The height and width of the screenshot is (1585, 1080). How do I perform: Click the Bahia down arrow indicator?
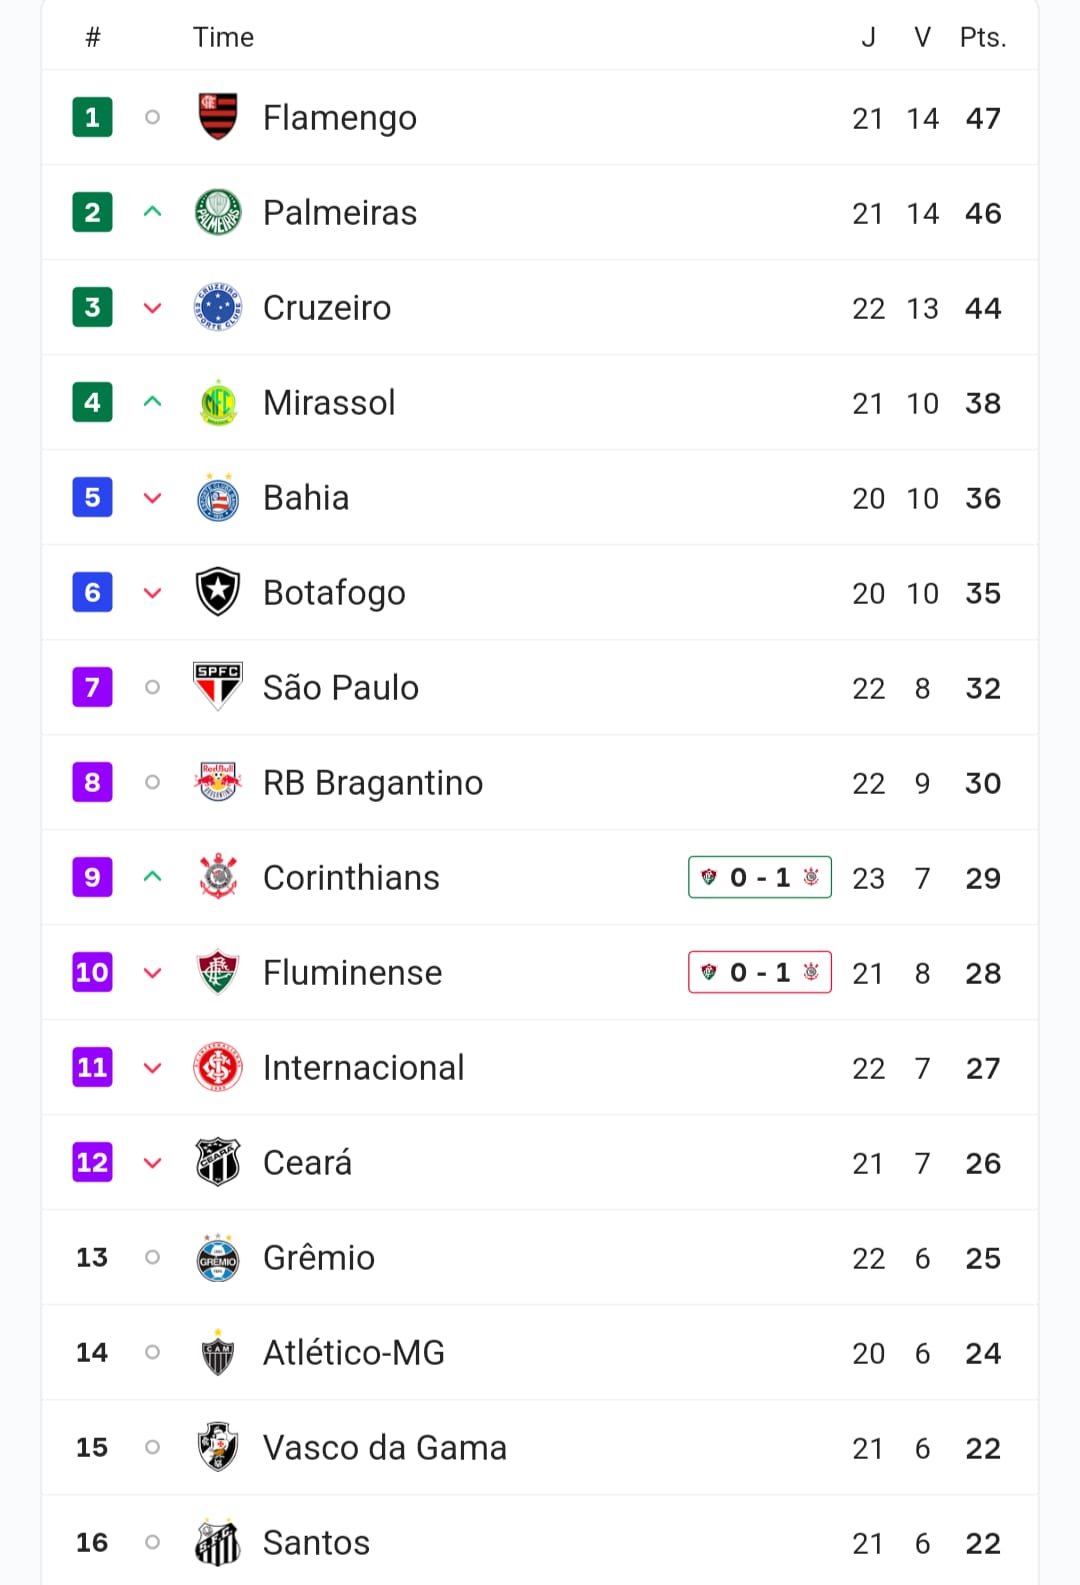[x=152, y=497]
